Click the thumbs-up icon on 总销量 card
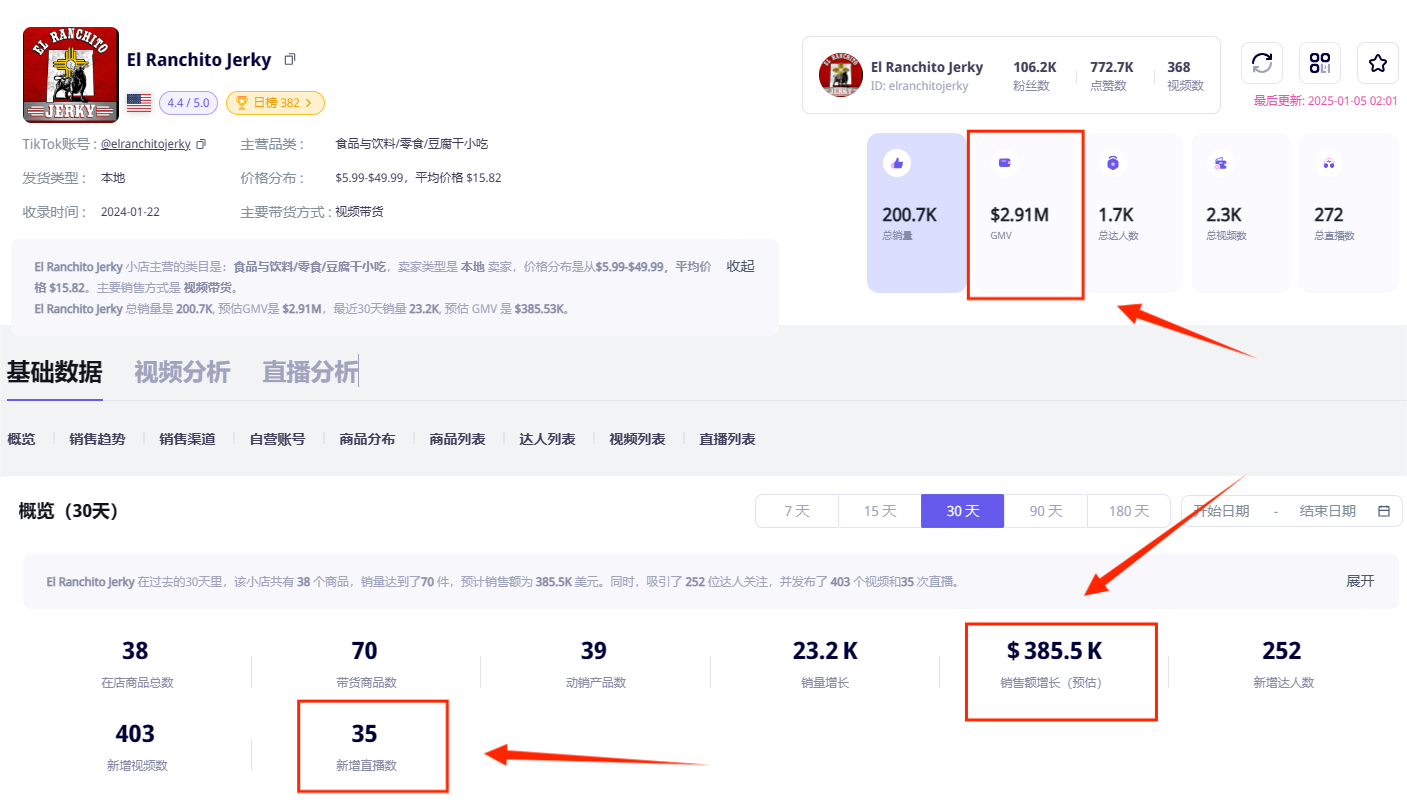The image size is (1407, 803). coord(897,163)
